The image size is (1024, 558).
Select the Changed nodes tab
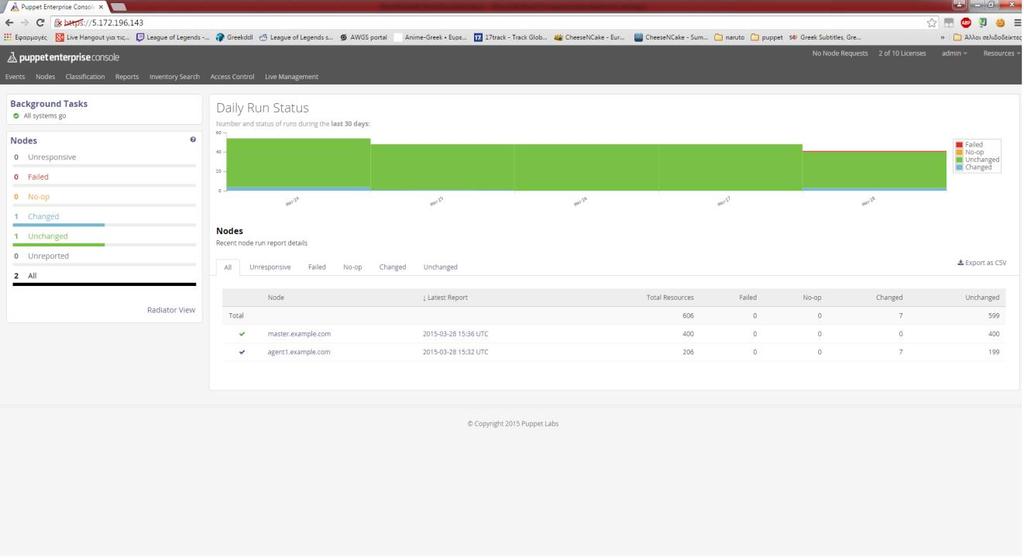click(392, 267)
